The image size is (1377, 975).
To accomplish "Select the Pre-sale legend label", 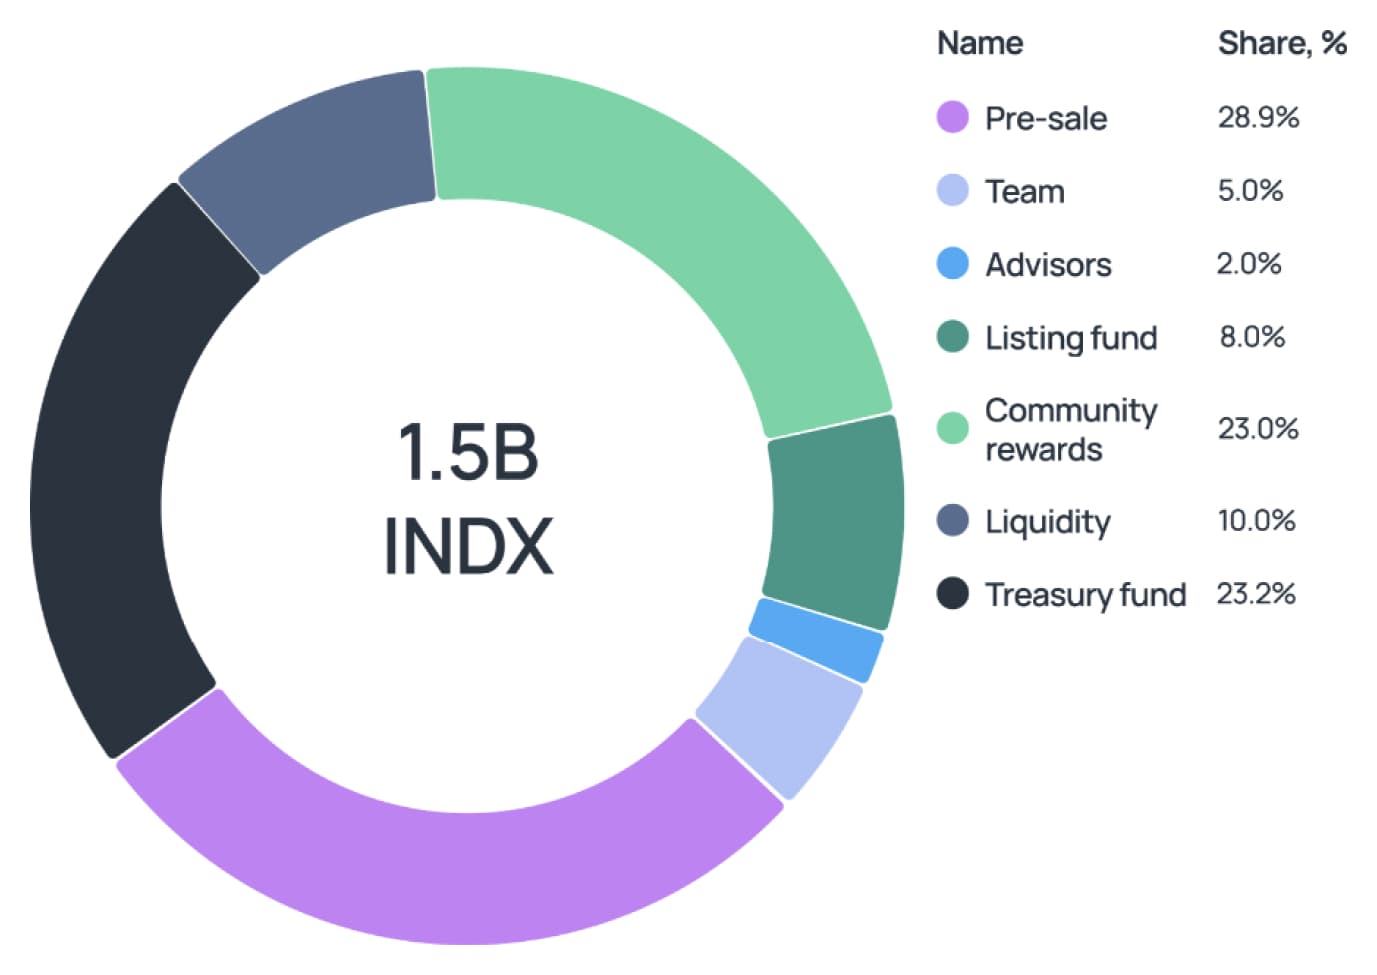I will pos(1046,118).
